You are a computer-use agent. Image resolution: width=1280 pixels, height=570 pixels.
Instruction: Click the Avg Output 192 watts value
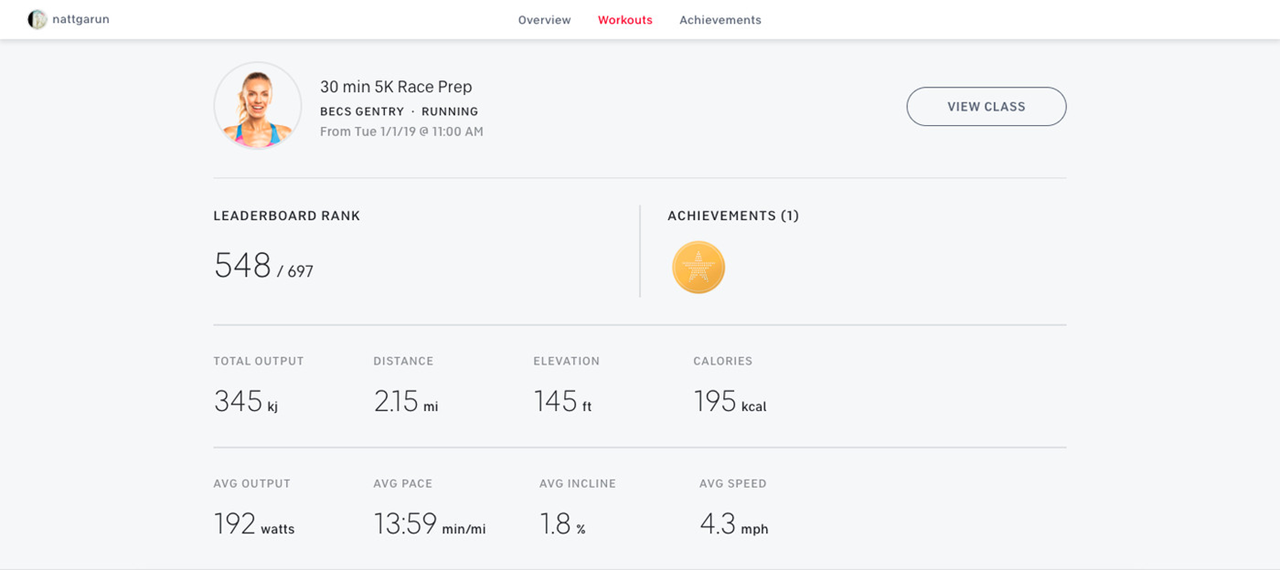(254, 524)
